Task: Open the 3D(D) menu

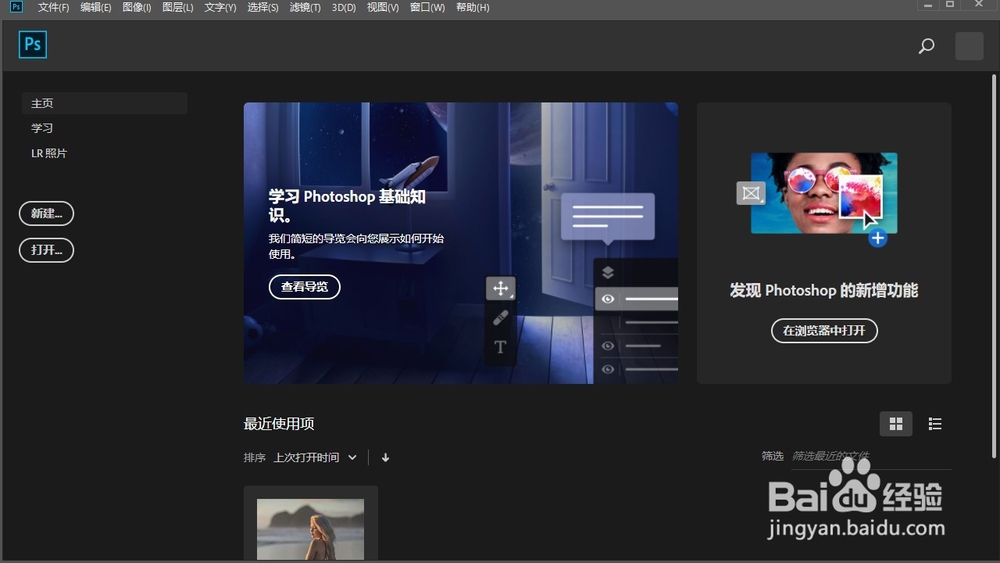Action: [x=344, y=8]
